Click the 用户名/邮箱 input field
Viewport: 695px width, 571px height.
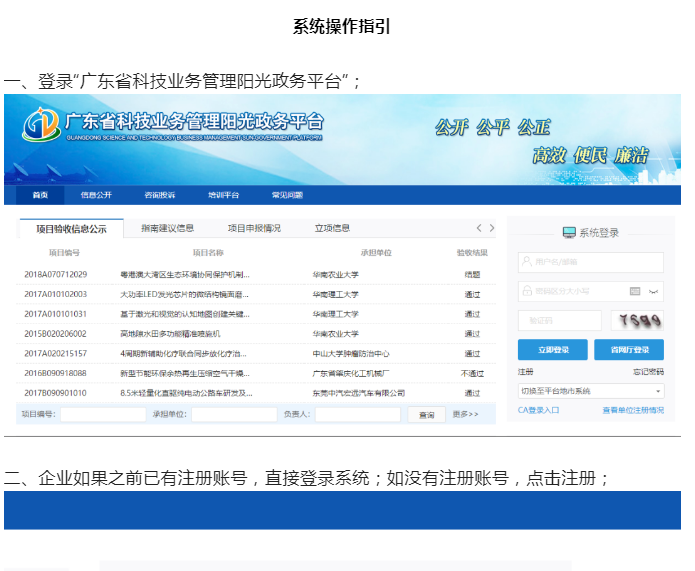click(591, 262)
